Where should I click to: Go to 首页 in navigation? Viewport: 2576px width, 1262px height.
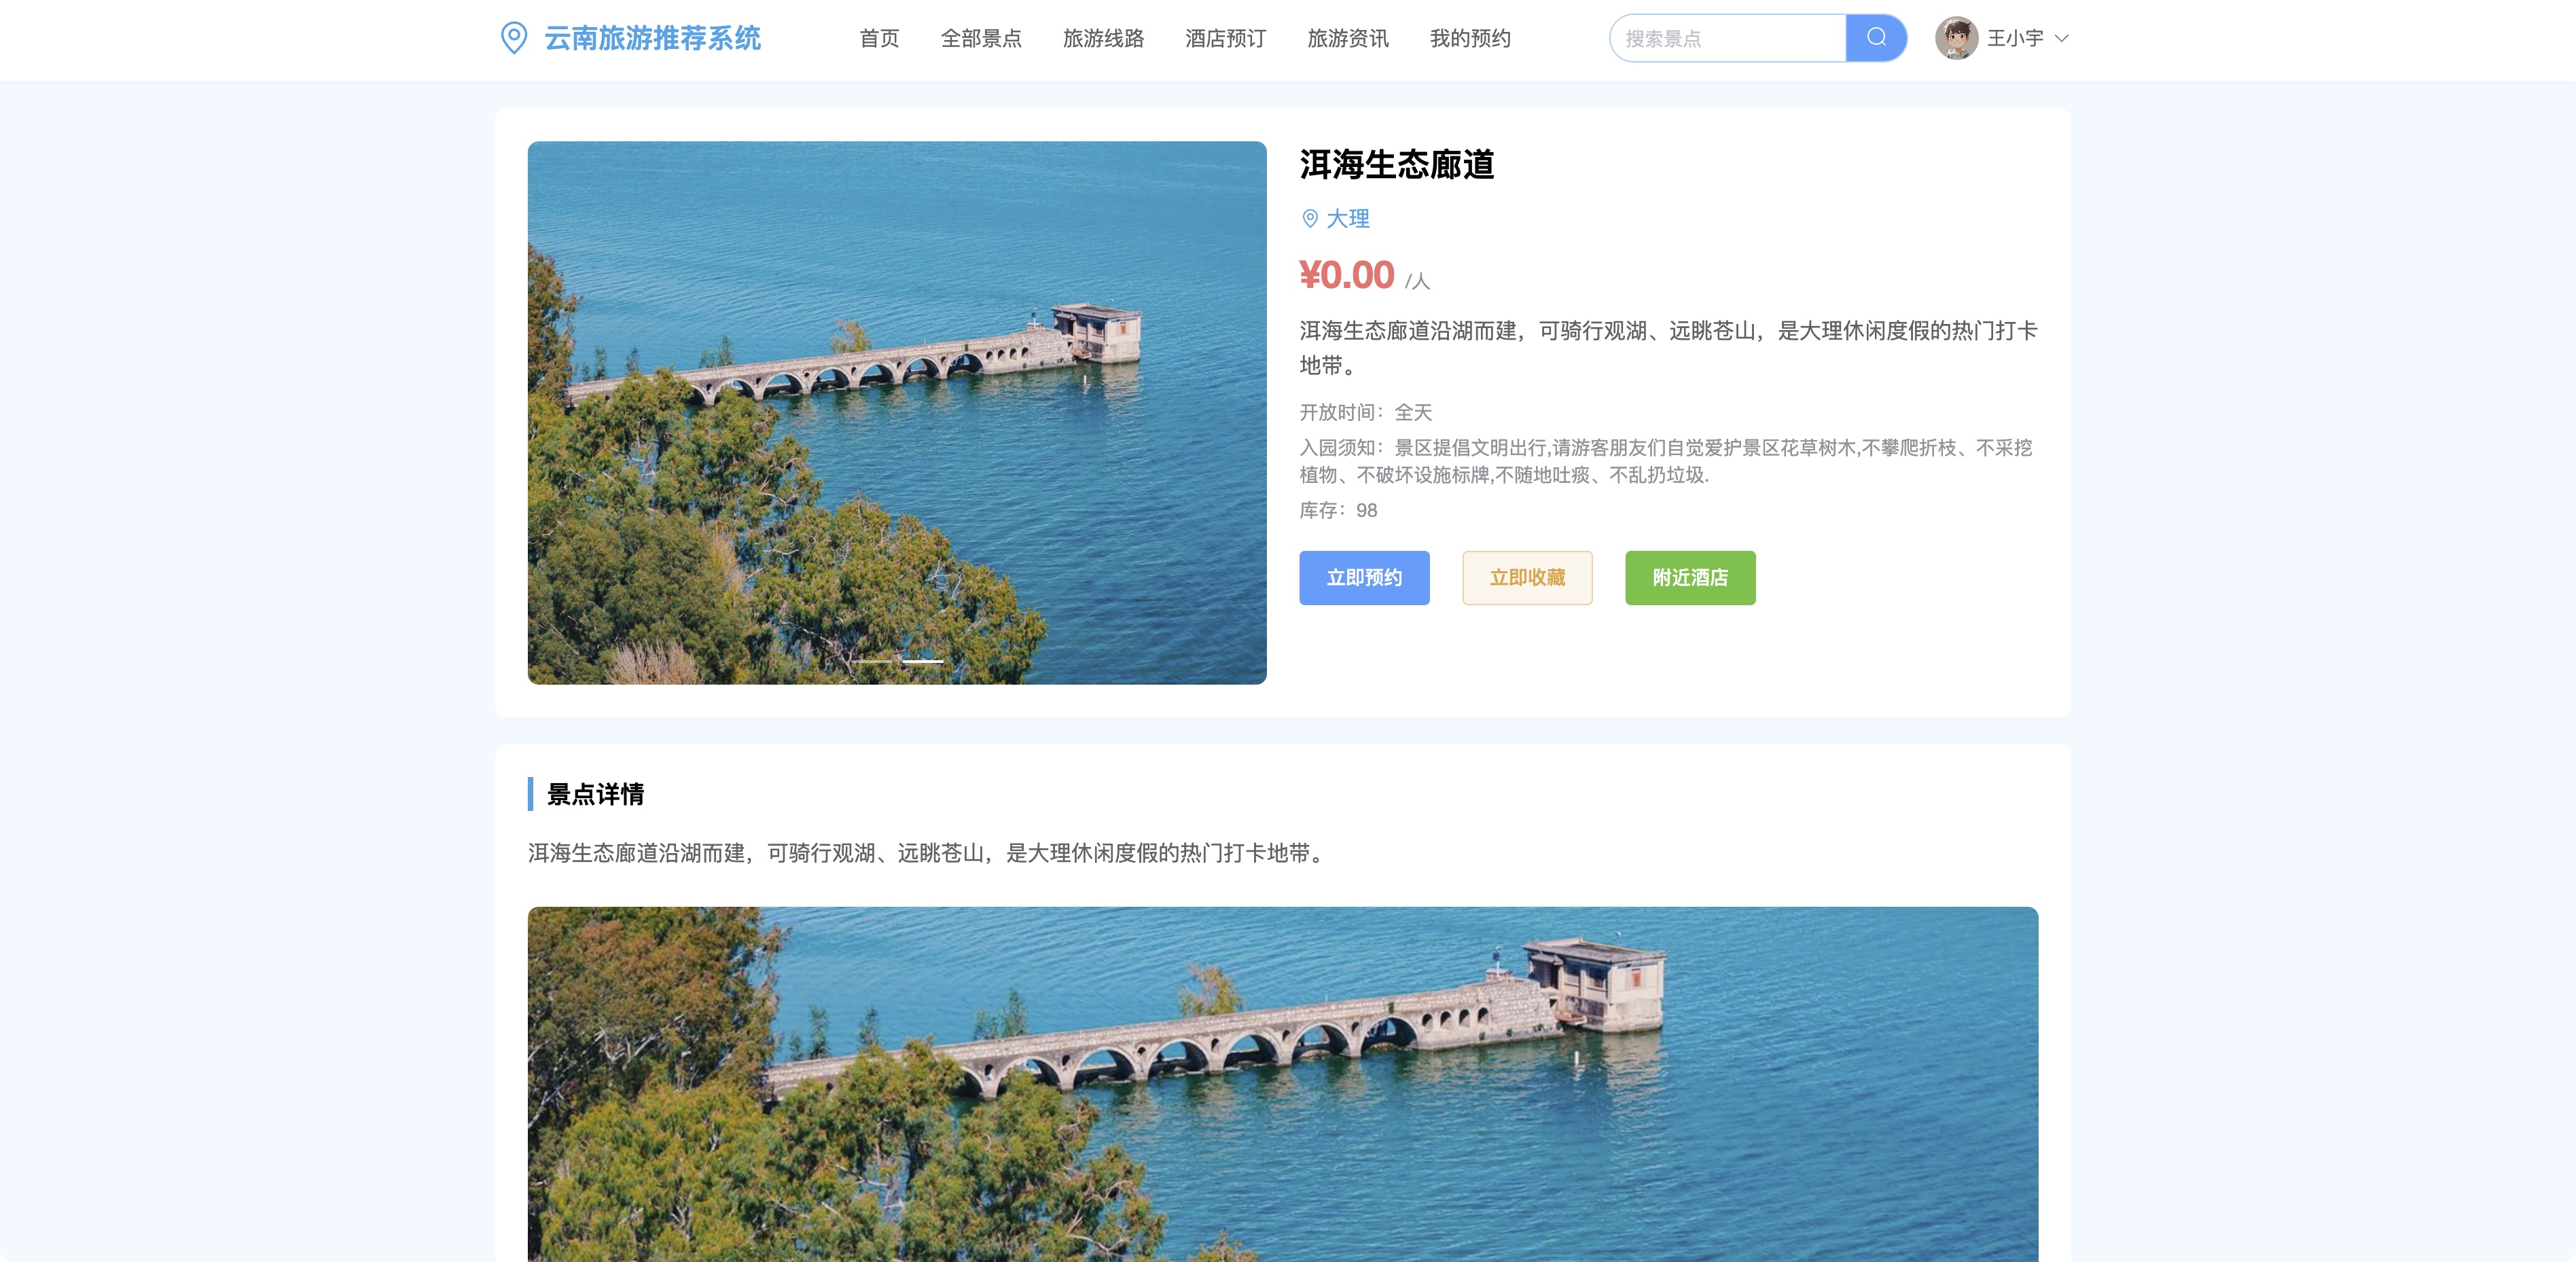point(879,38)
